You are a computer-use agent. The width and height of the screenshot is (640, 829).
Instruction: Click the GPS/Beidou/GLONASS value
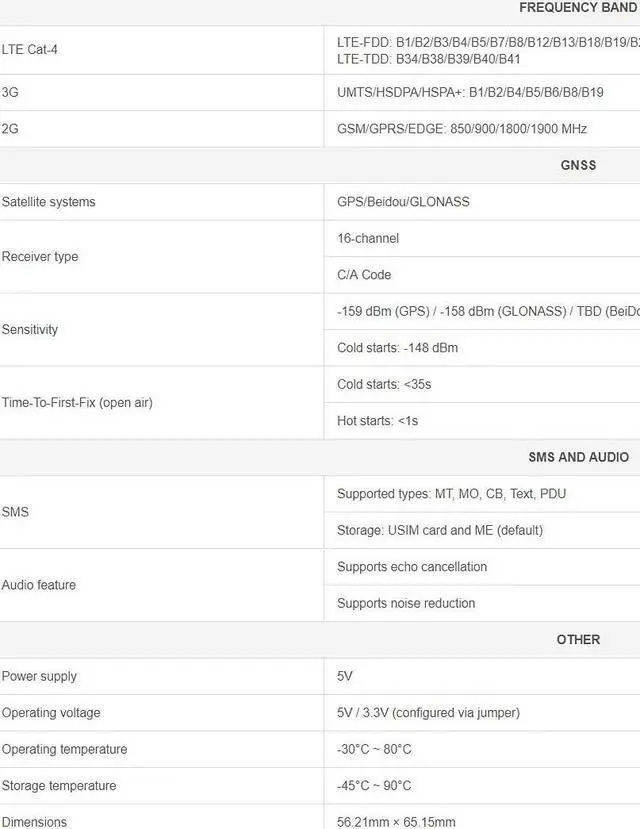[403, 202]
